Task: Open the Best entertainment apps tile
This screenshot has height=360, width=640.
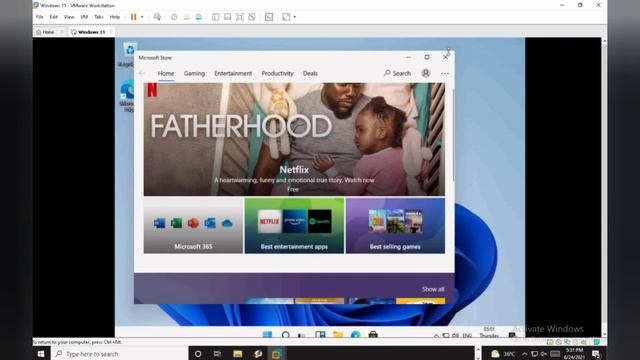Action: (294, 226)
